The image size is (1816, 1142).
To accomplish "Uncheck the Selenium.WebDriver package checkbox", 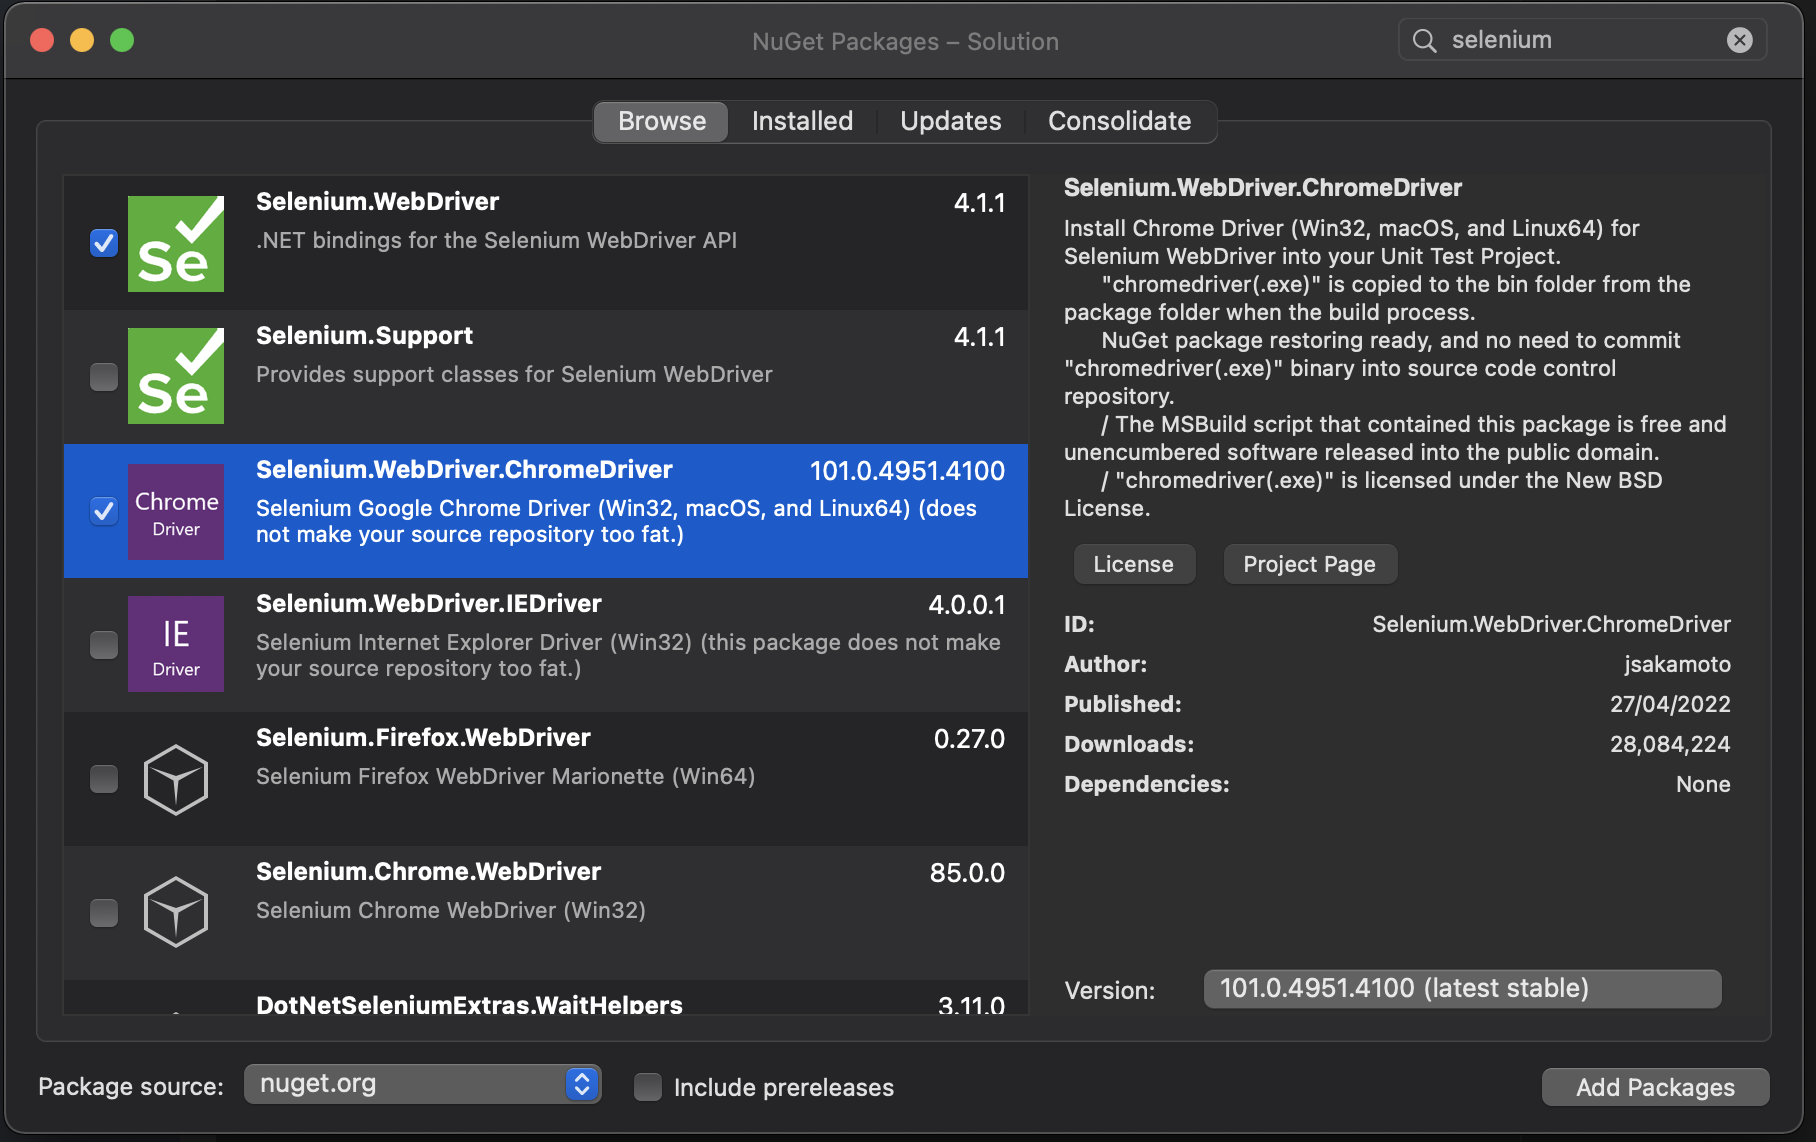I will (x=103, y=242).
